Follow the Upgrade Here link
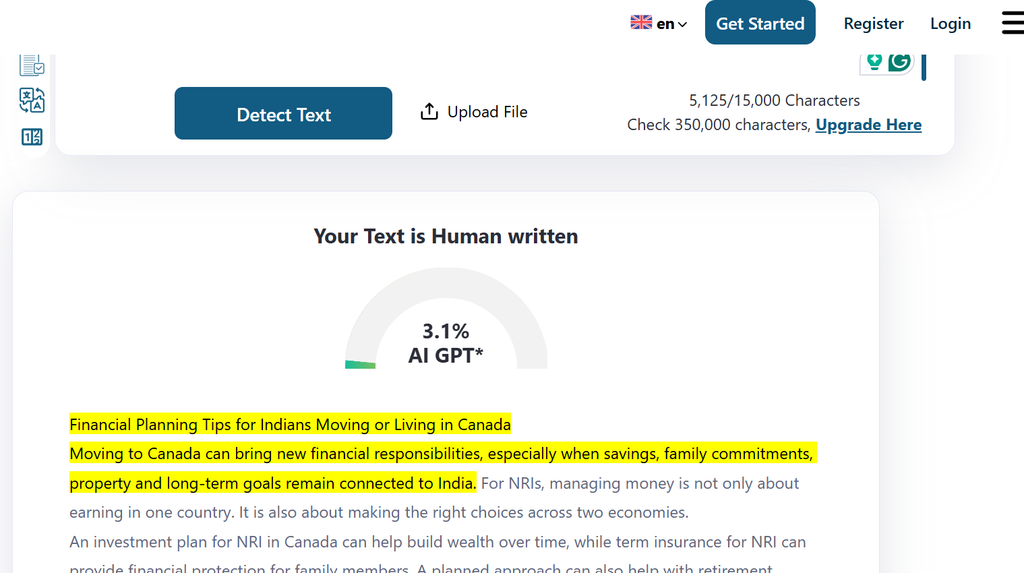Image resolution: width=1024 pixels, height=573 pixels. click(x=869, y=125)
